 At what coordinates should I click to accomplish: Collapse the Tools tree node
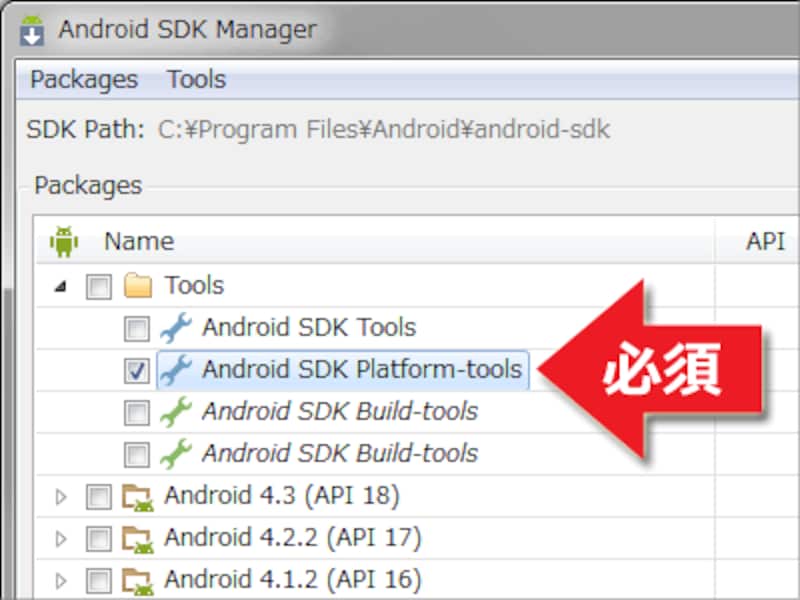(x=61, y=285)
